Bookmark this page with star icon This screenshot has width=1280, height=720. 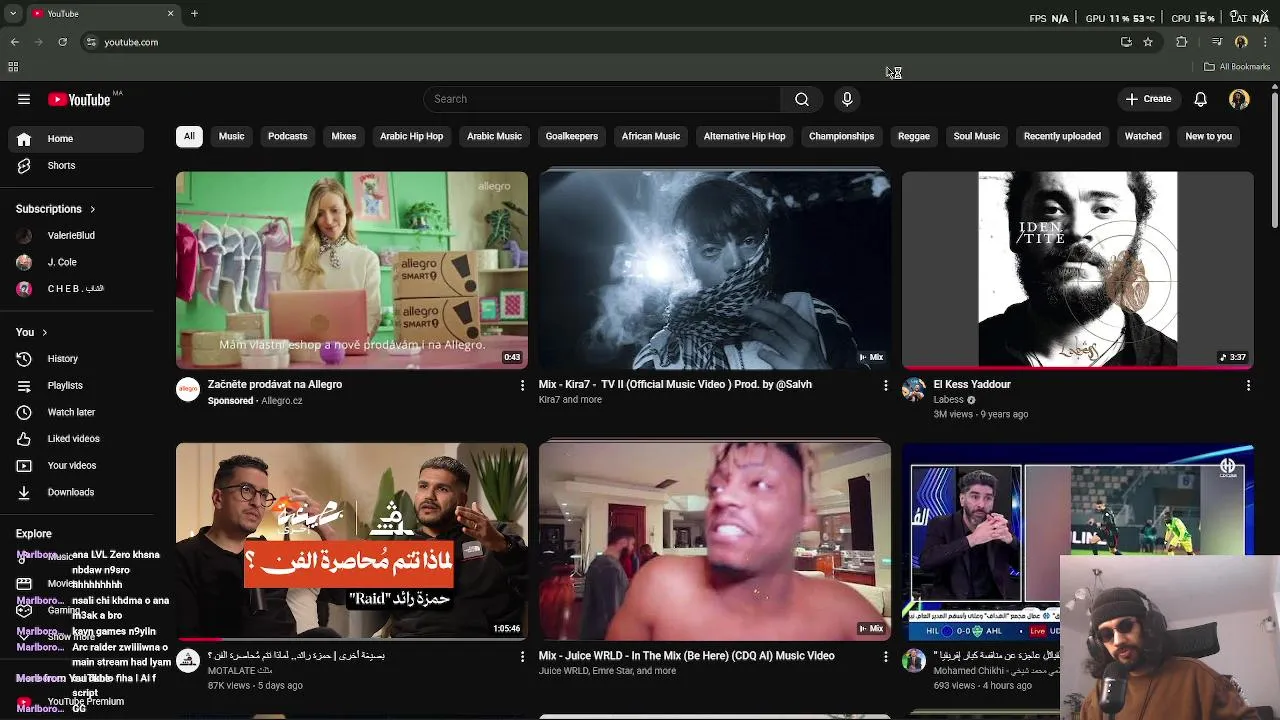coord(1148,42)
